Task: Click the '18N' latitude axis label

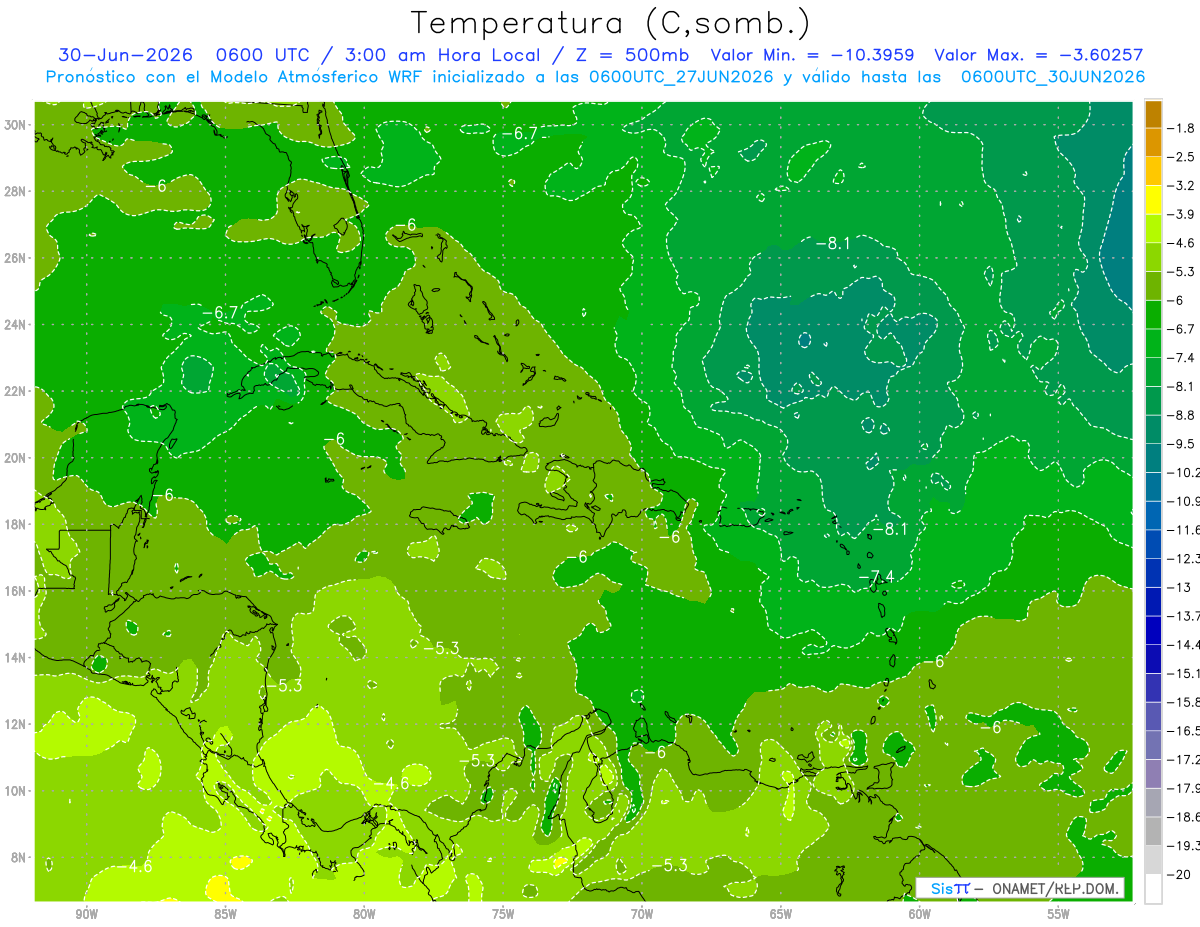Action: (x=17, y=524)
